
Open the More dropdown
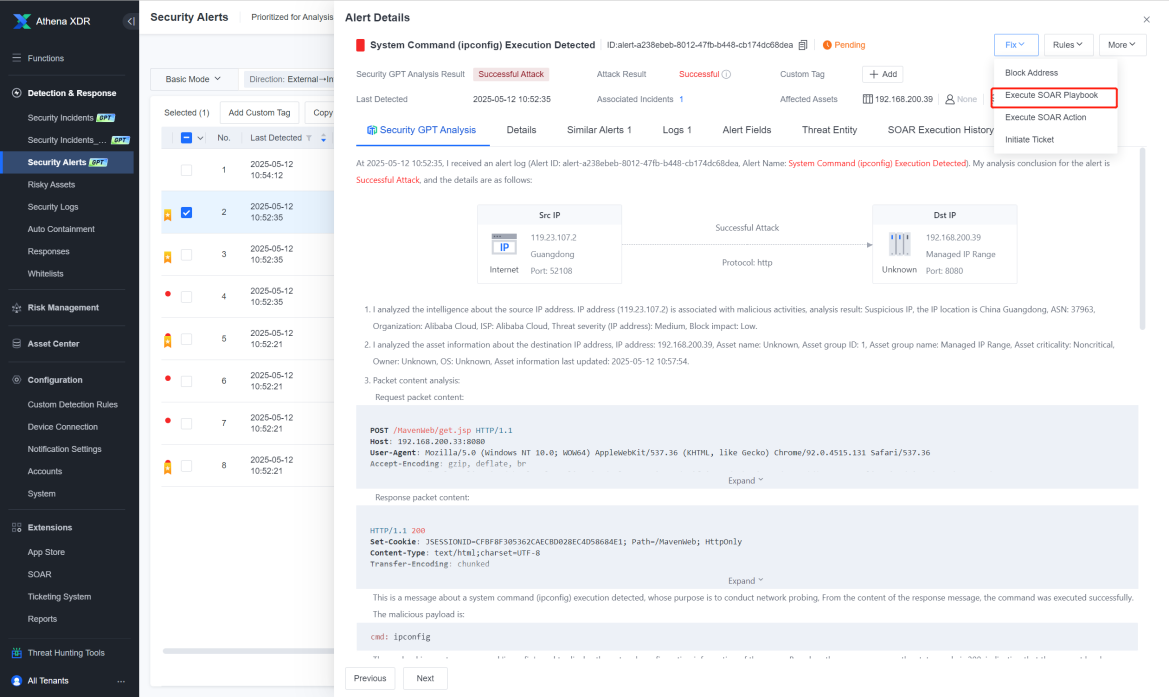pyautogui.click(x=1122, y=45)
